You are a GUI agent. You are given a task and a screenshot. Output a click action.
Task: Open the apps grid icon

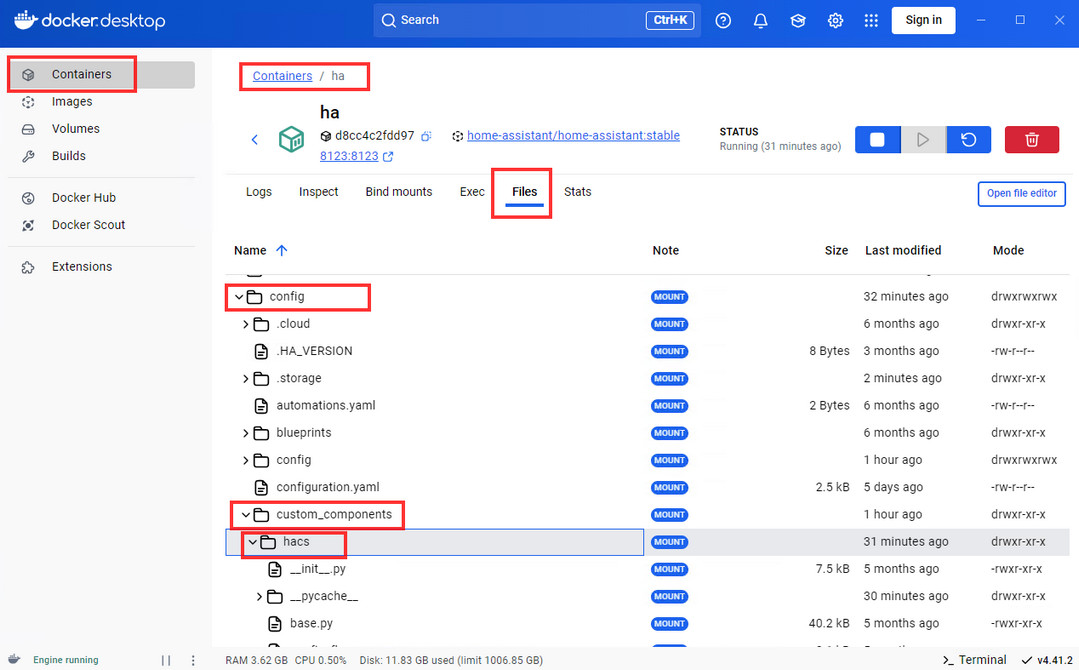[x=871, y=21]
